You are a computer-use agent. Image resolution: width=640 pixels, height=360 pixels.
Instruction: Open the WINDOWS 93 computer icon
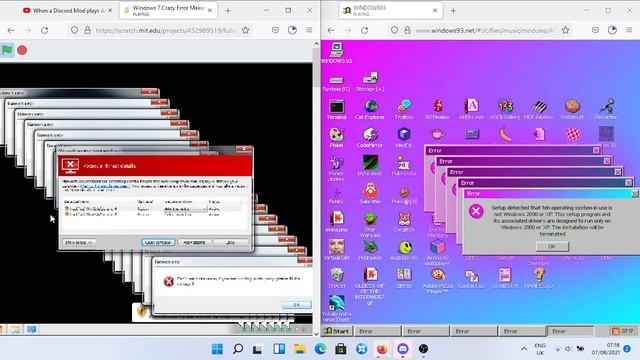click(336, 52)
